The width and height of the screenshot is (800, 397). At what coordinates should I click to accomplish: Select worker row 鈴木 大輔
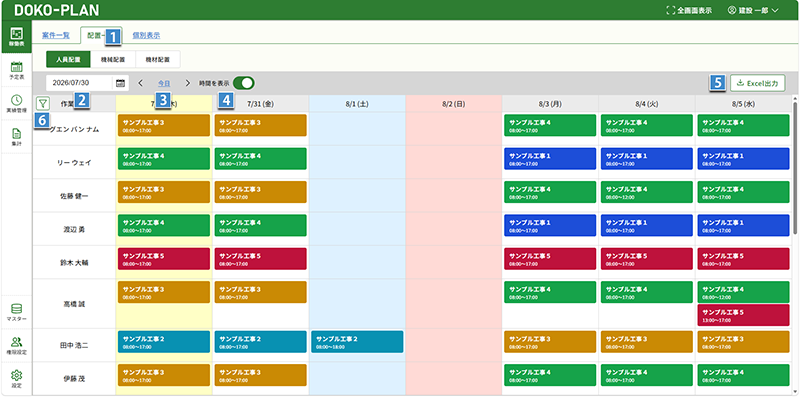point(74,262)
